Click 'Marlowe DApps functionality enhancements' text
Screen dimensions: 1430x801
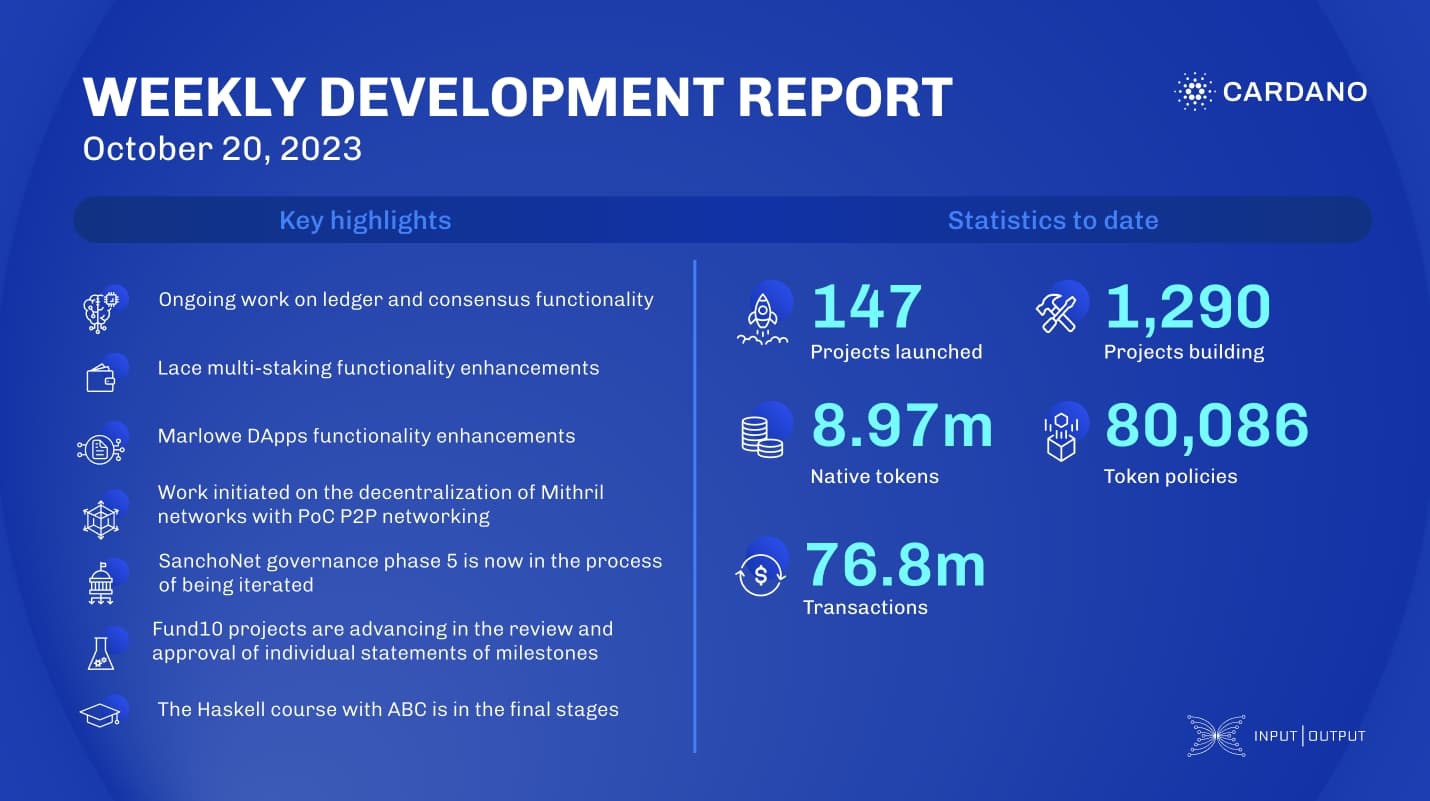[x=366, y=436]
